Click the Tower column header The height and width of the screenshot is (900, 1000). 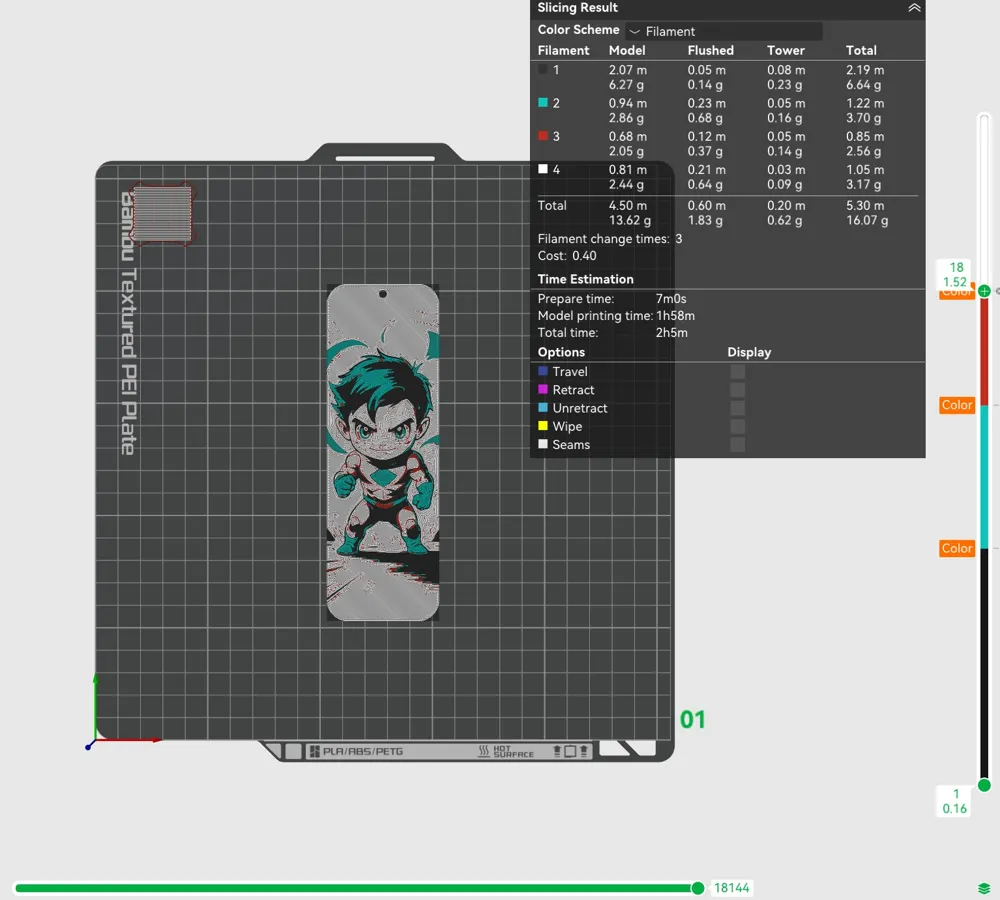coord(786,50)
